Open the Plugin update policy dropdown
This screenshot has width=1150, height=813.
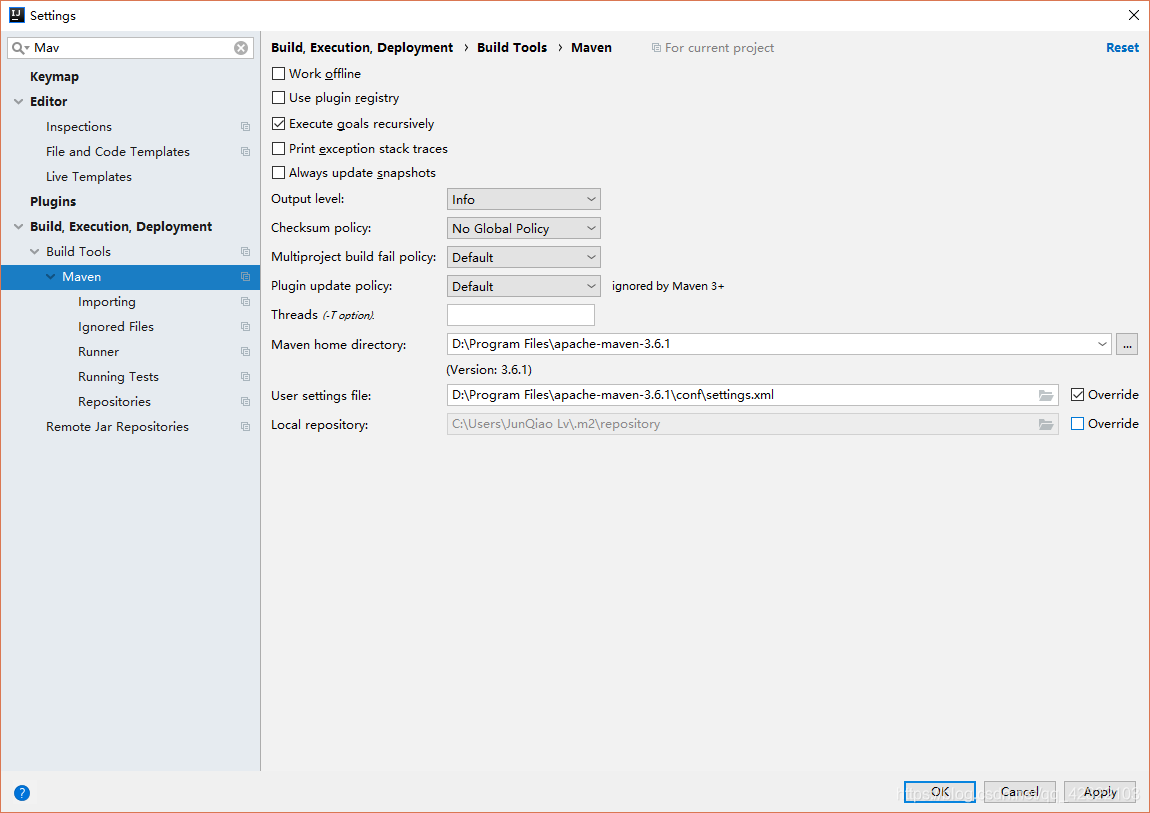[524, 286]
